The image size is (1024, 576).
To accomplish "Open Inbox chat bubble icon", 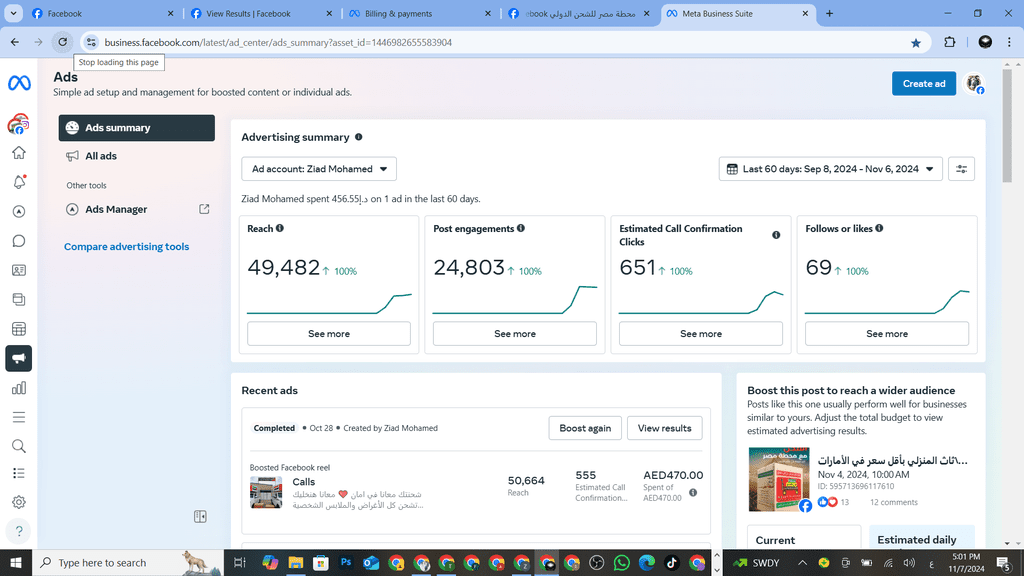I will click(18, 241).
